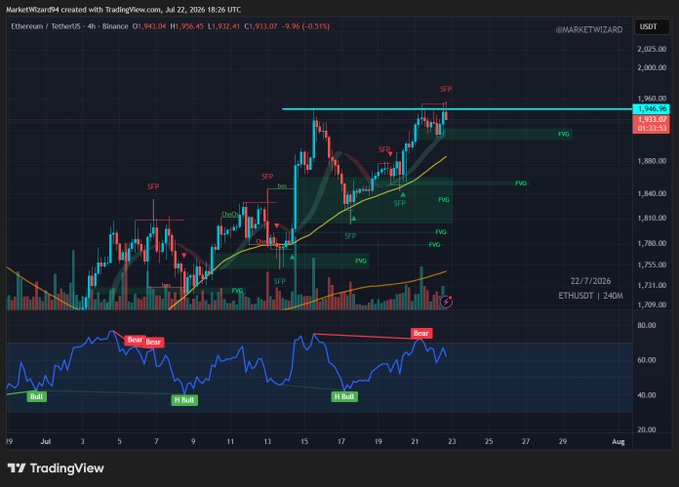Click the Aug label on the time axis
679x487 pixels.
pyautogui.click(x=618, y=442)
